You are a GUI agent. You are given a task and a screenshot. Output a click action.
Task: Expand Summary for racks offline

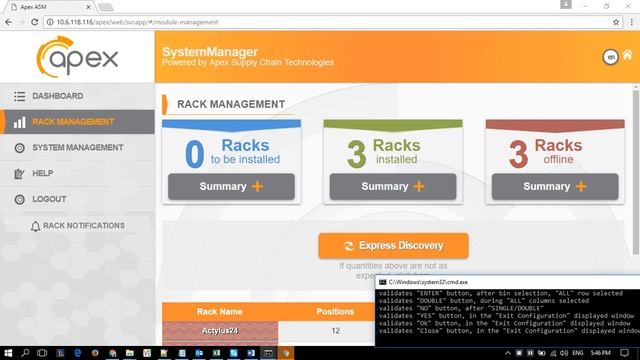(555, 187)
